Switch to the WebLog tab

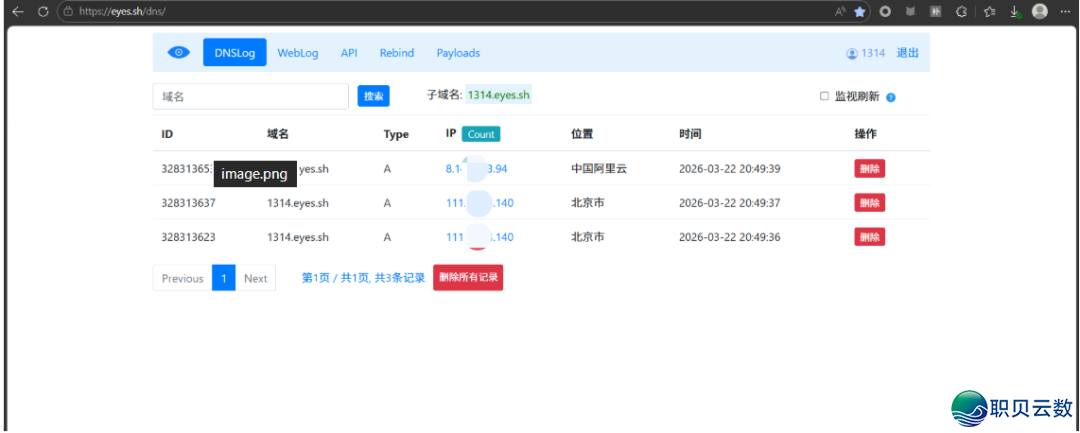point(298,53)
